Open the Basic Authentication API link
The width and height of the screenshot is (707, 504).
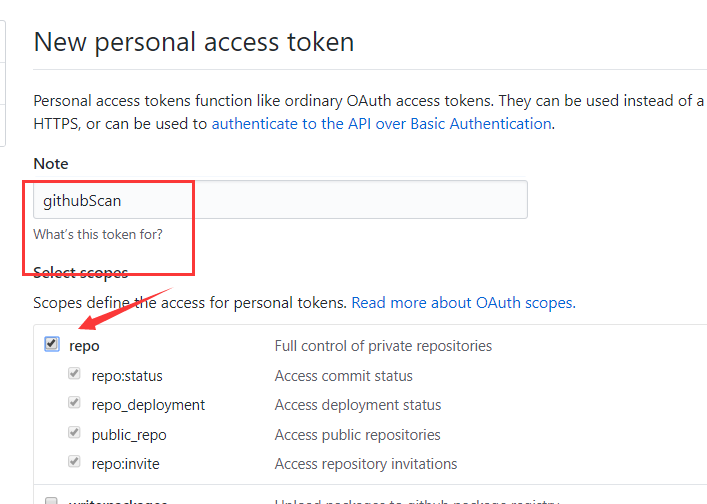[x=381, y=124]
